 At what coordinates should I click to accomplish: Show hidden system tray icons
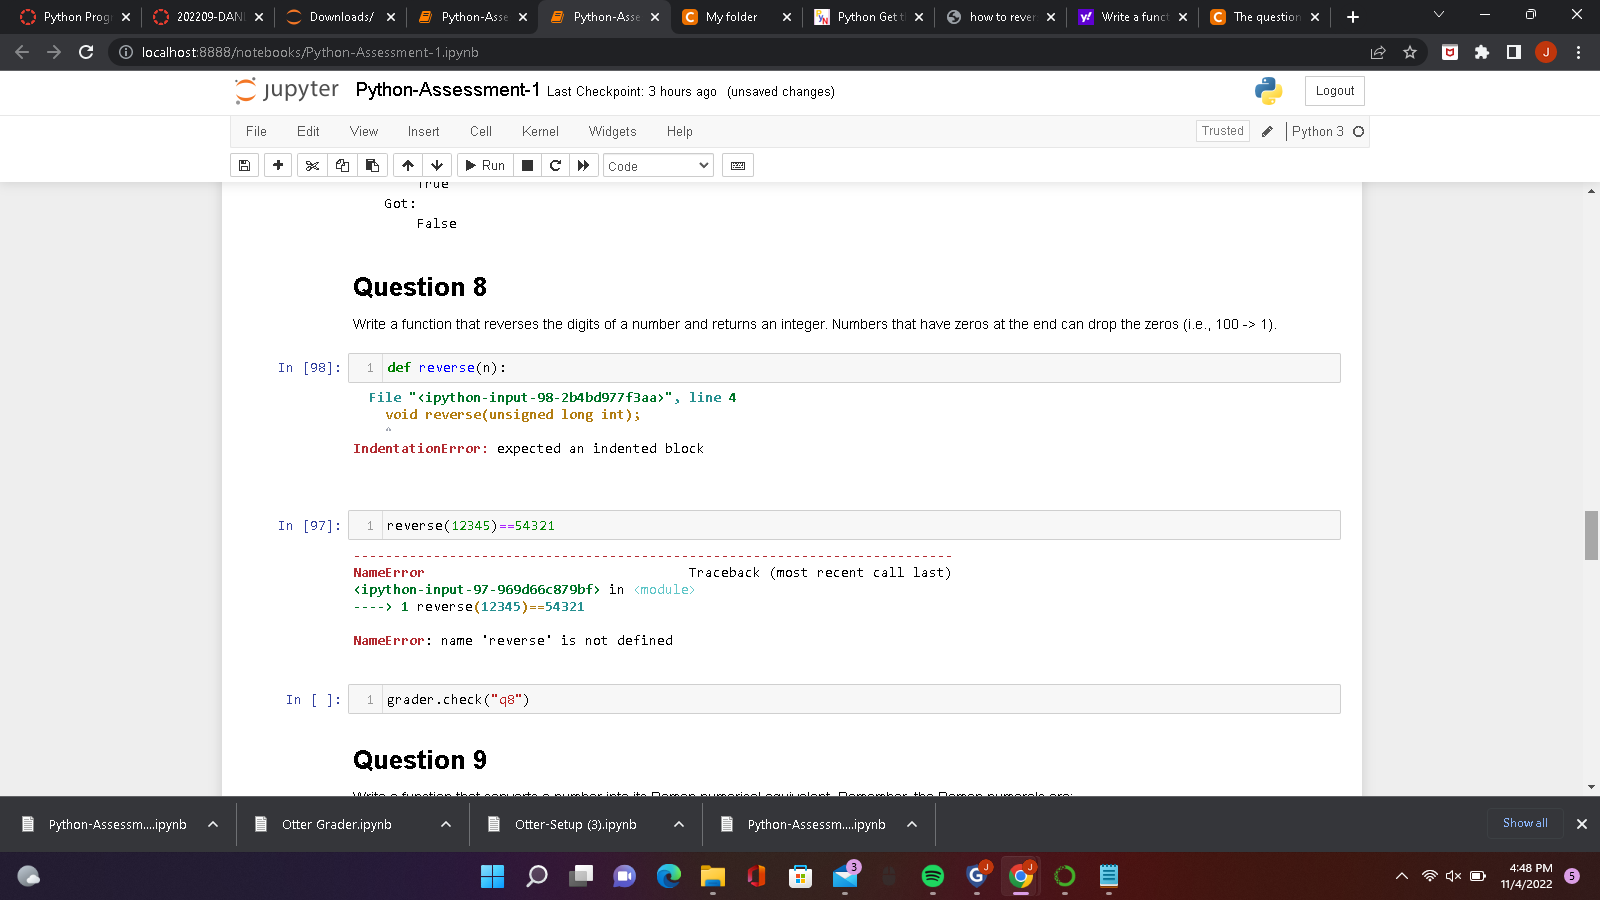click(x=1402, y=876)
